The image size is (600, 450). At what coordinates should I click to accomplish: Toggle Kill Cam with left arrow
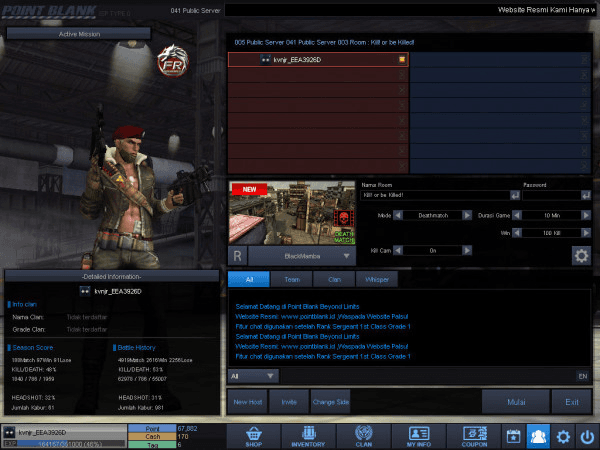click(x=398, y=250)
